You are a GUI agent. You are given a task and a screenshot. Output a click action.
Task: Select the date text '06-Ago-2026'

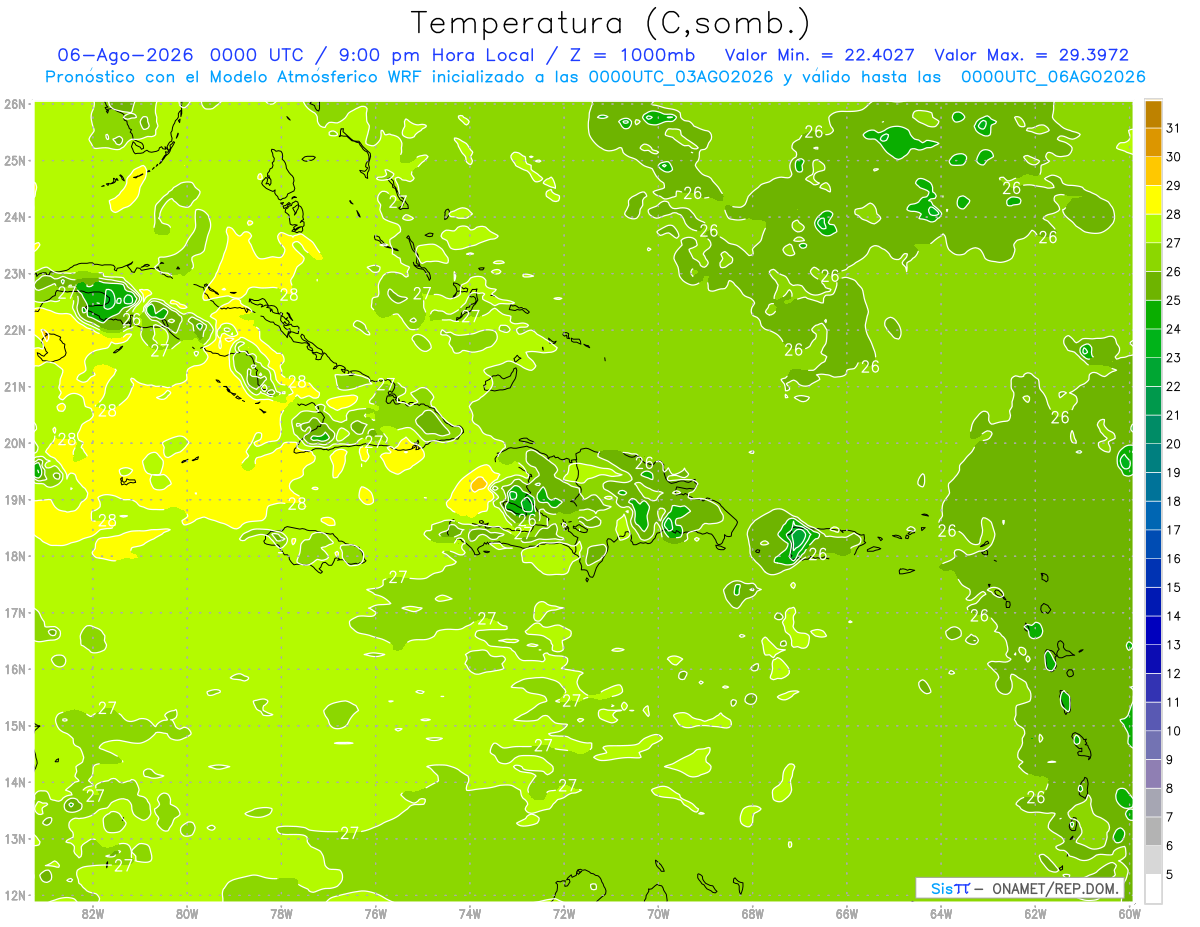point(125,55)
